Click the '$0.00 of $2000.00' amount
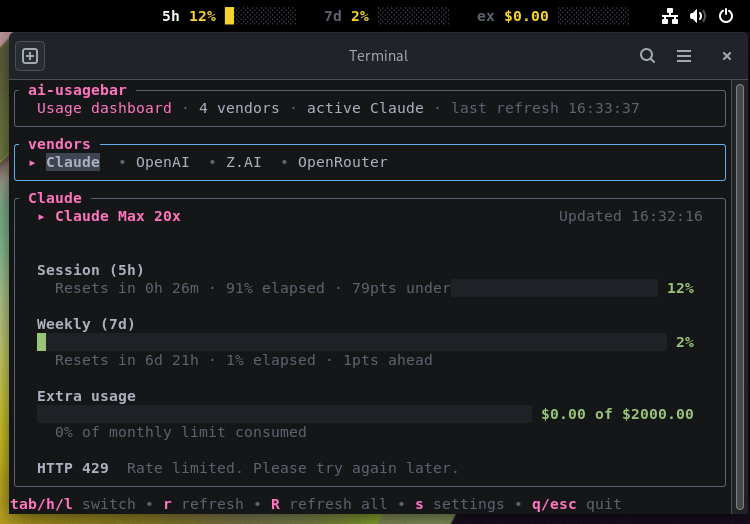 (x=617, y=414)
